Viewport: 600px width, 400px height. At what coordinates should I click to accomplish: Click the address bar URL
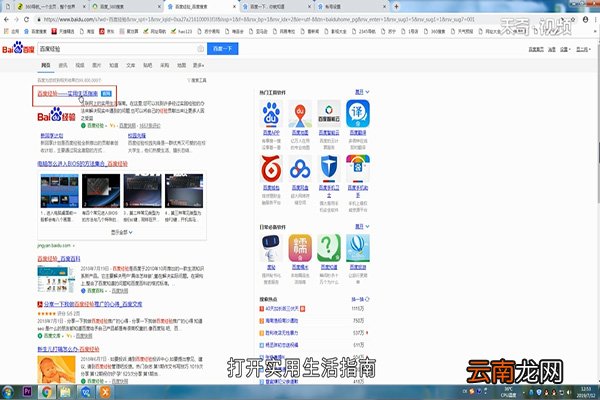tap(259, 19)
